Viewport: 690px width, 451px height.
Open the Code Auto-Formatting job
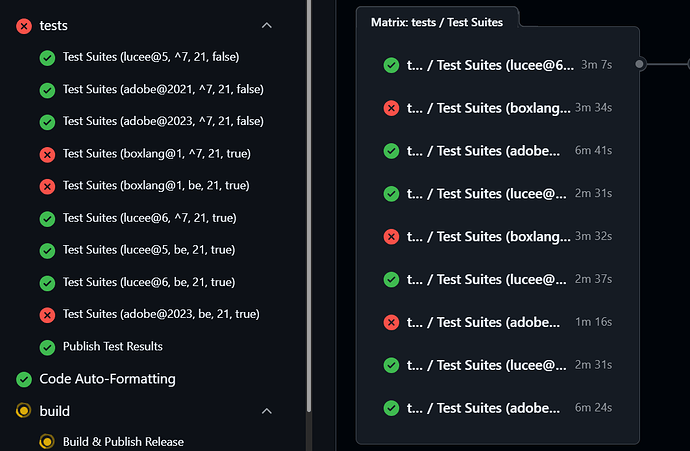pyautogui.click(x=107, y=379)
